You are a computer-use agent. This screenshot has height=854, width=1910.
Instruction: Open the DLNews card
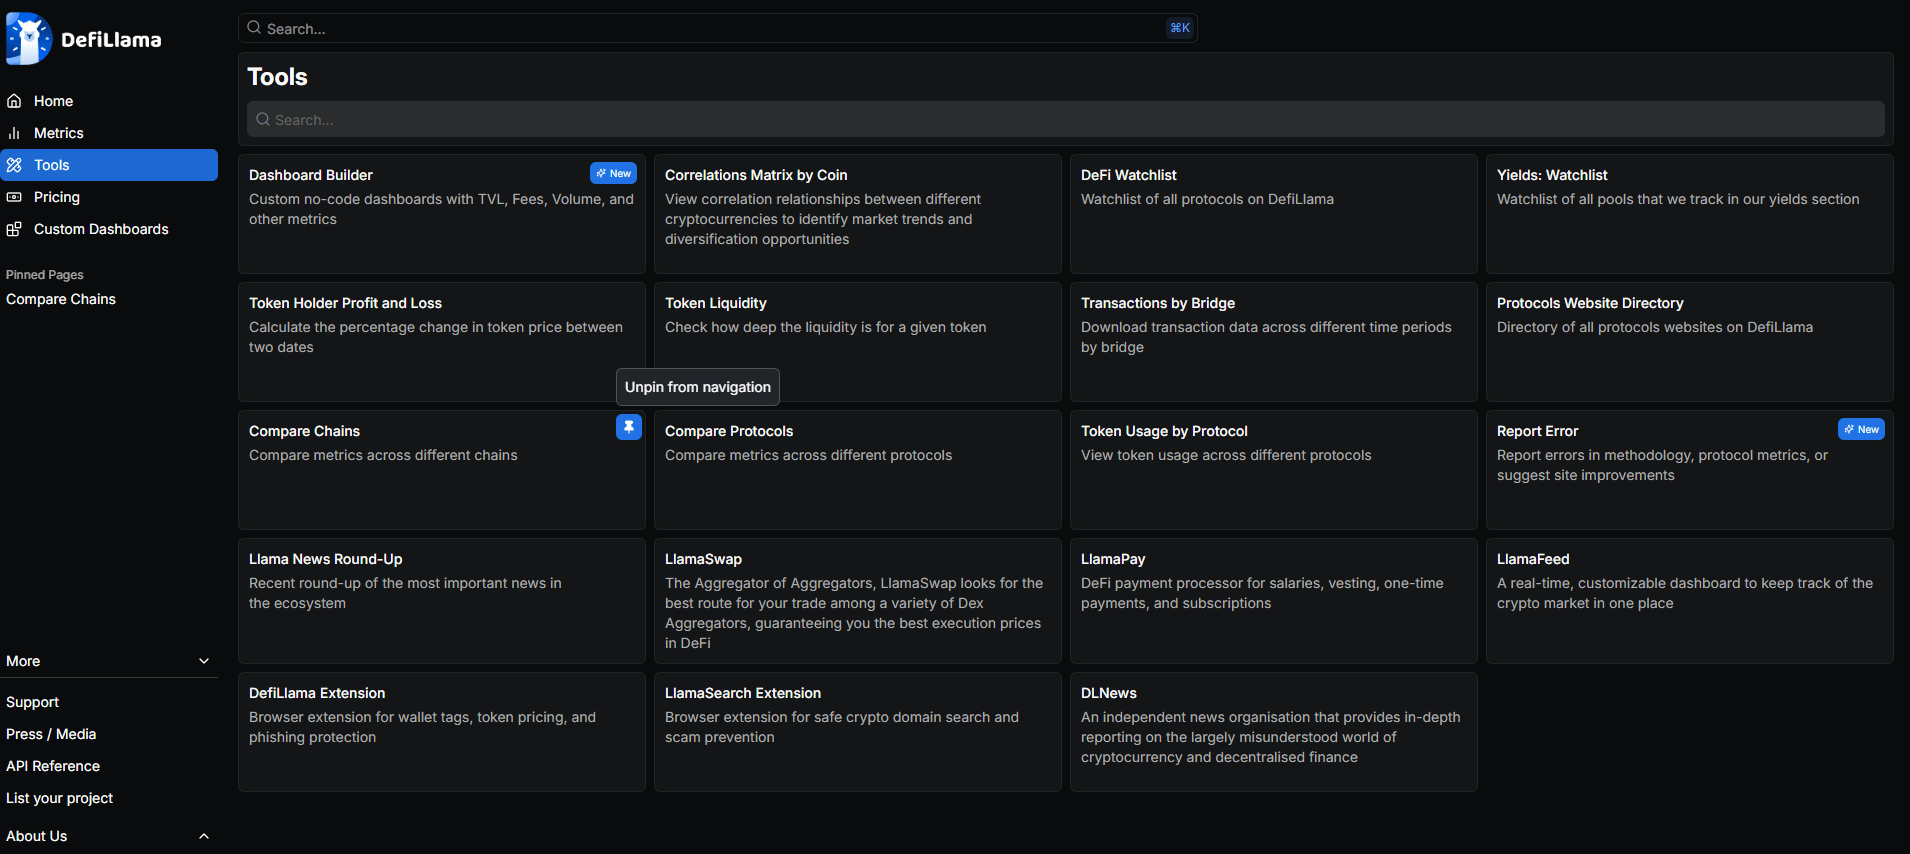1274,732
